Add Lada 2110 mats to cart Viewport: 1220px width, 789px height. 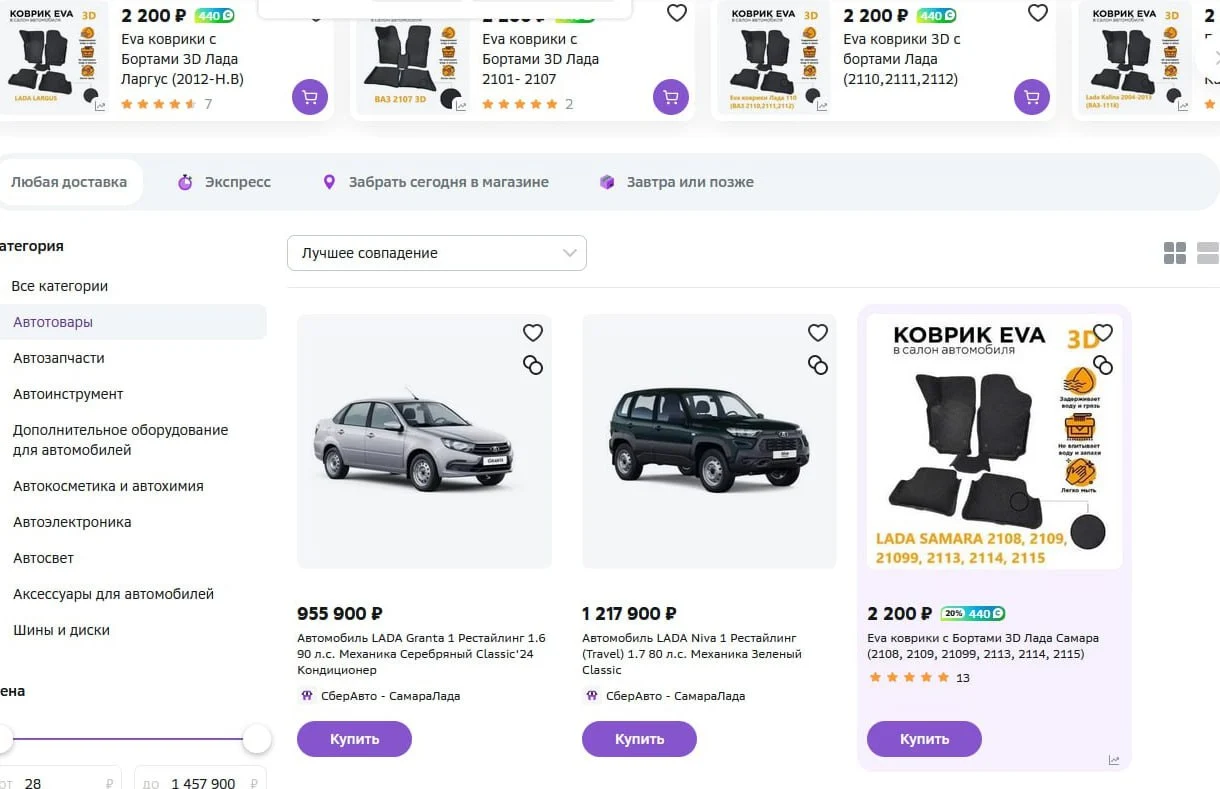coord(1032,98)
